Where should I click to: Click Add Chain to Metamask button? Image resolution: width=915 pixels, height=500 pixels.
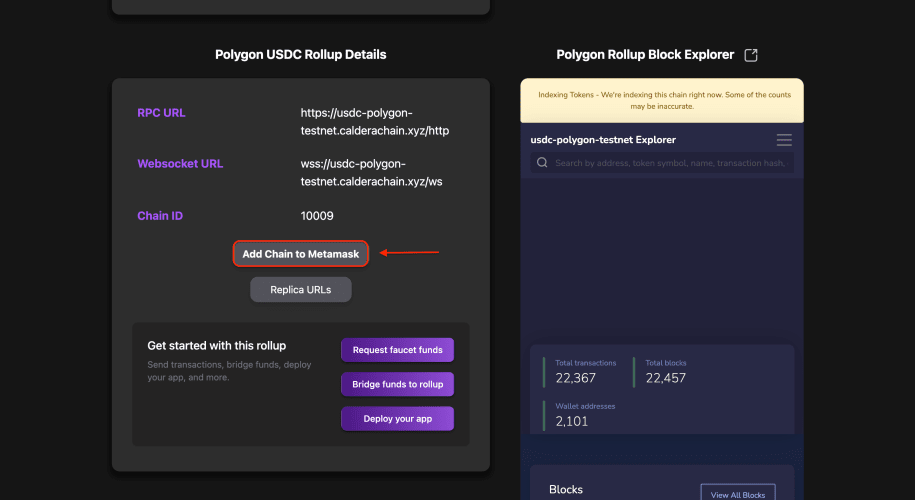pyautogui.click(x=301, y=254)
